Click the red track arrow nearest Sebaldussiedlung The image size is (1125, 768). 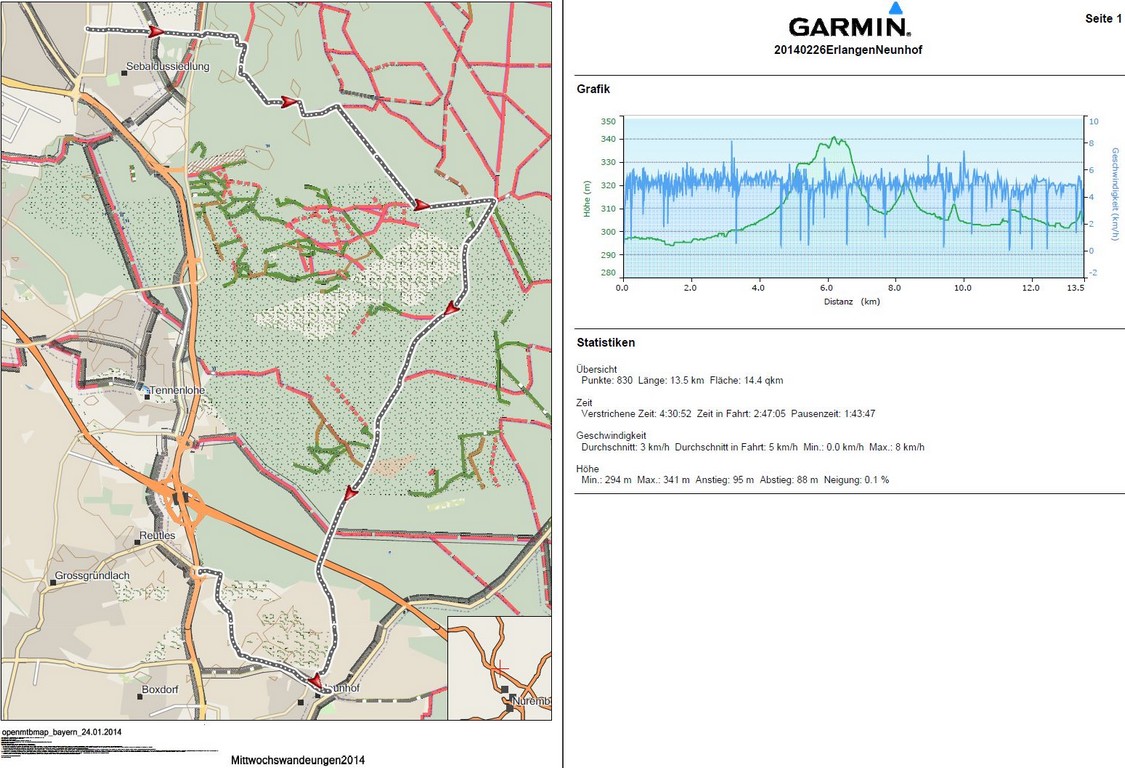[x=156, y=32]
